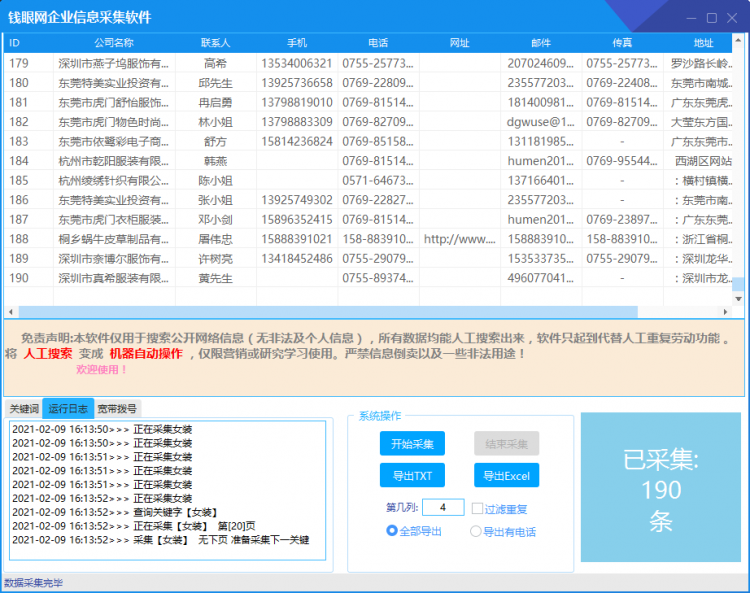Choose the 导出有电话 radio option
The height and width of the screenshot is (593, 750).
point(476,531)
